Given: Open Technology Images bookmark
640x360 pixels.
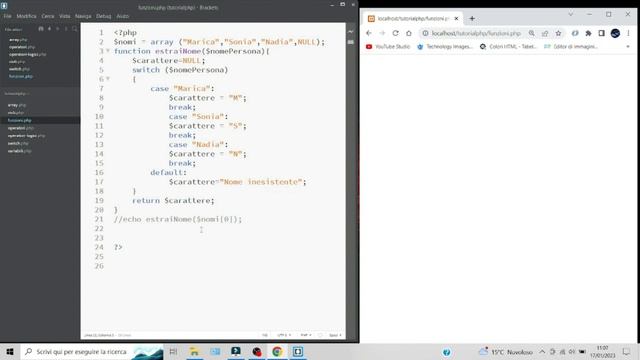Looking at the screenshot, I should click(x=444, y=47).
